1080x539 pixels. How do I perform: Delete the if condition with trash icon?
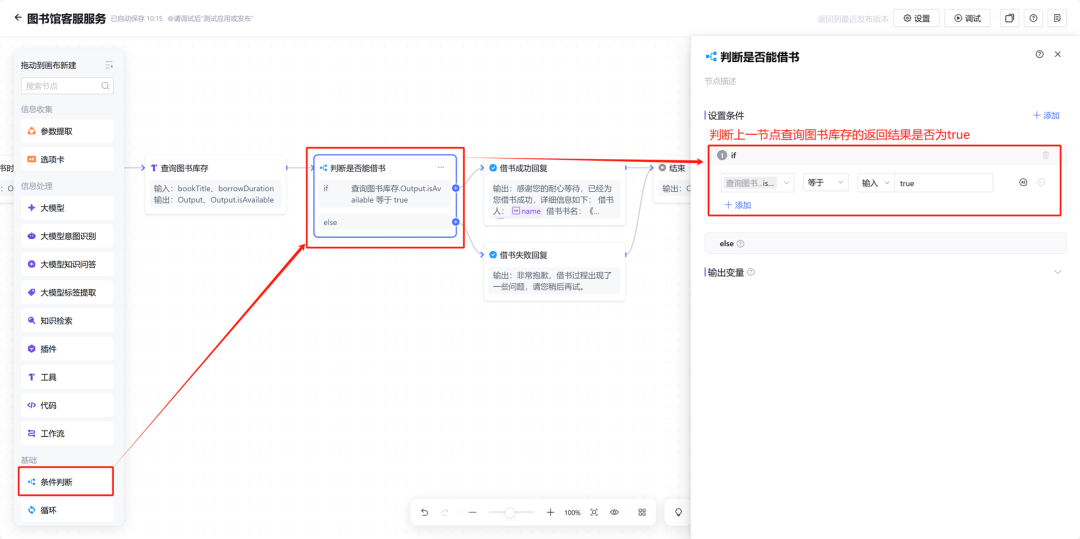pos(1046,156)
